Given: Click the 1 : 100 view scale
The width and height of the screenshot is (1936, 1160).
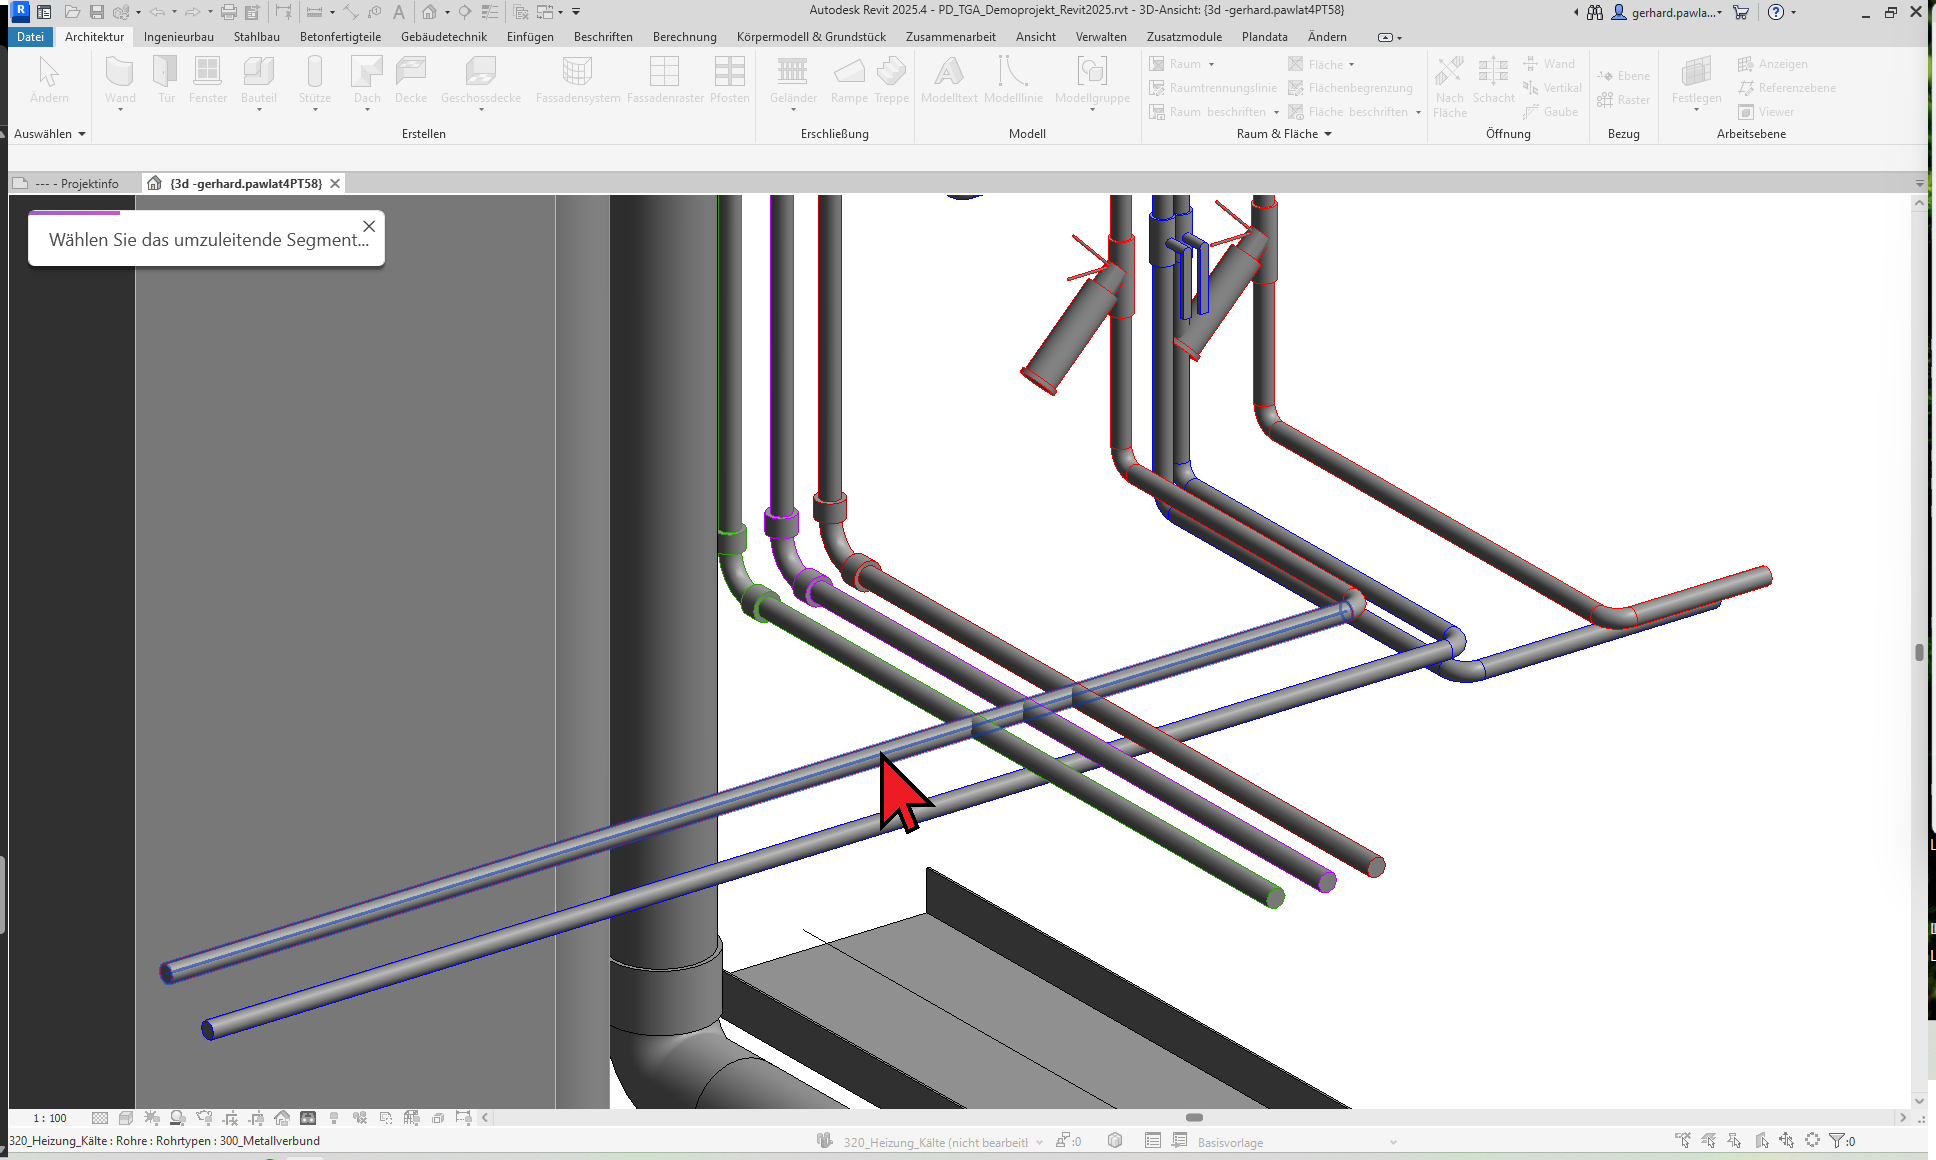Looking at the screenshot, I should pos(50,1118).
